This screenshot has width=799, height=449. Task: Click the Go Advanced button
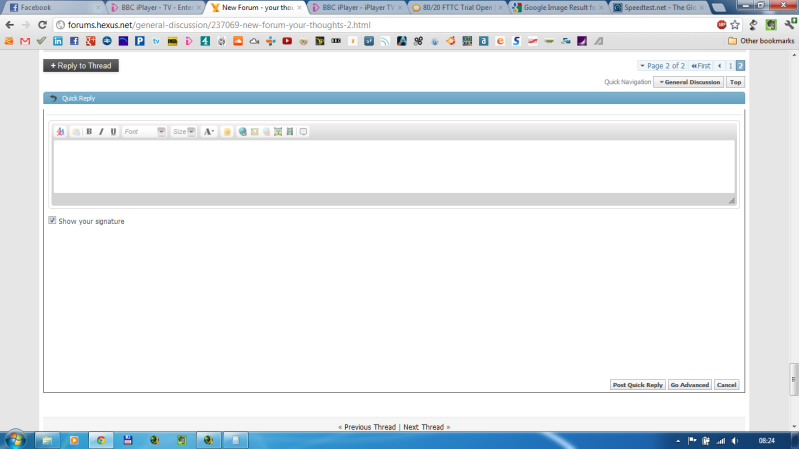(689, 385)
